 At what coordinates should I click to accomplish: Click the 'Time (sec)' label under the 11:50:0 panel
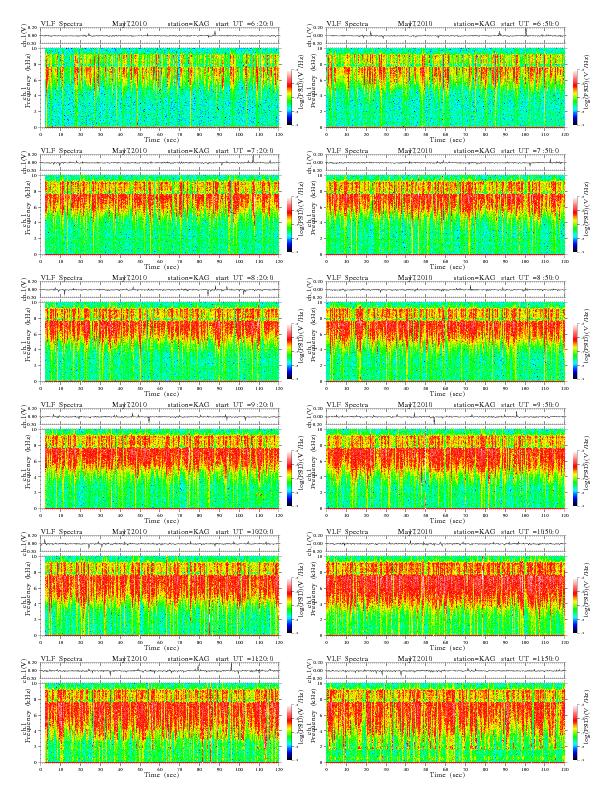pyautogui.click(x=447, y=774)
